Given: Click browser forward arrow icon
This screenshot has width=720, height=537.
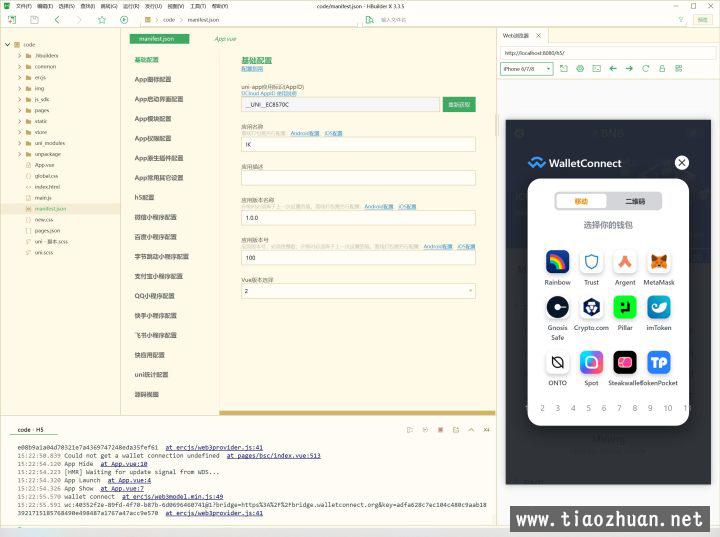Looking at the screenshot, I should (x=629, y=68).
